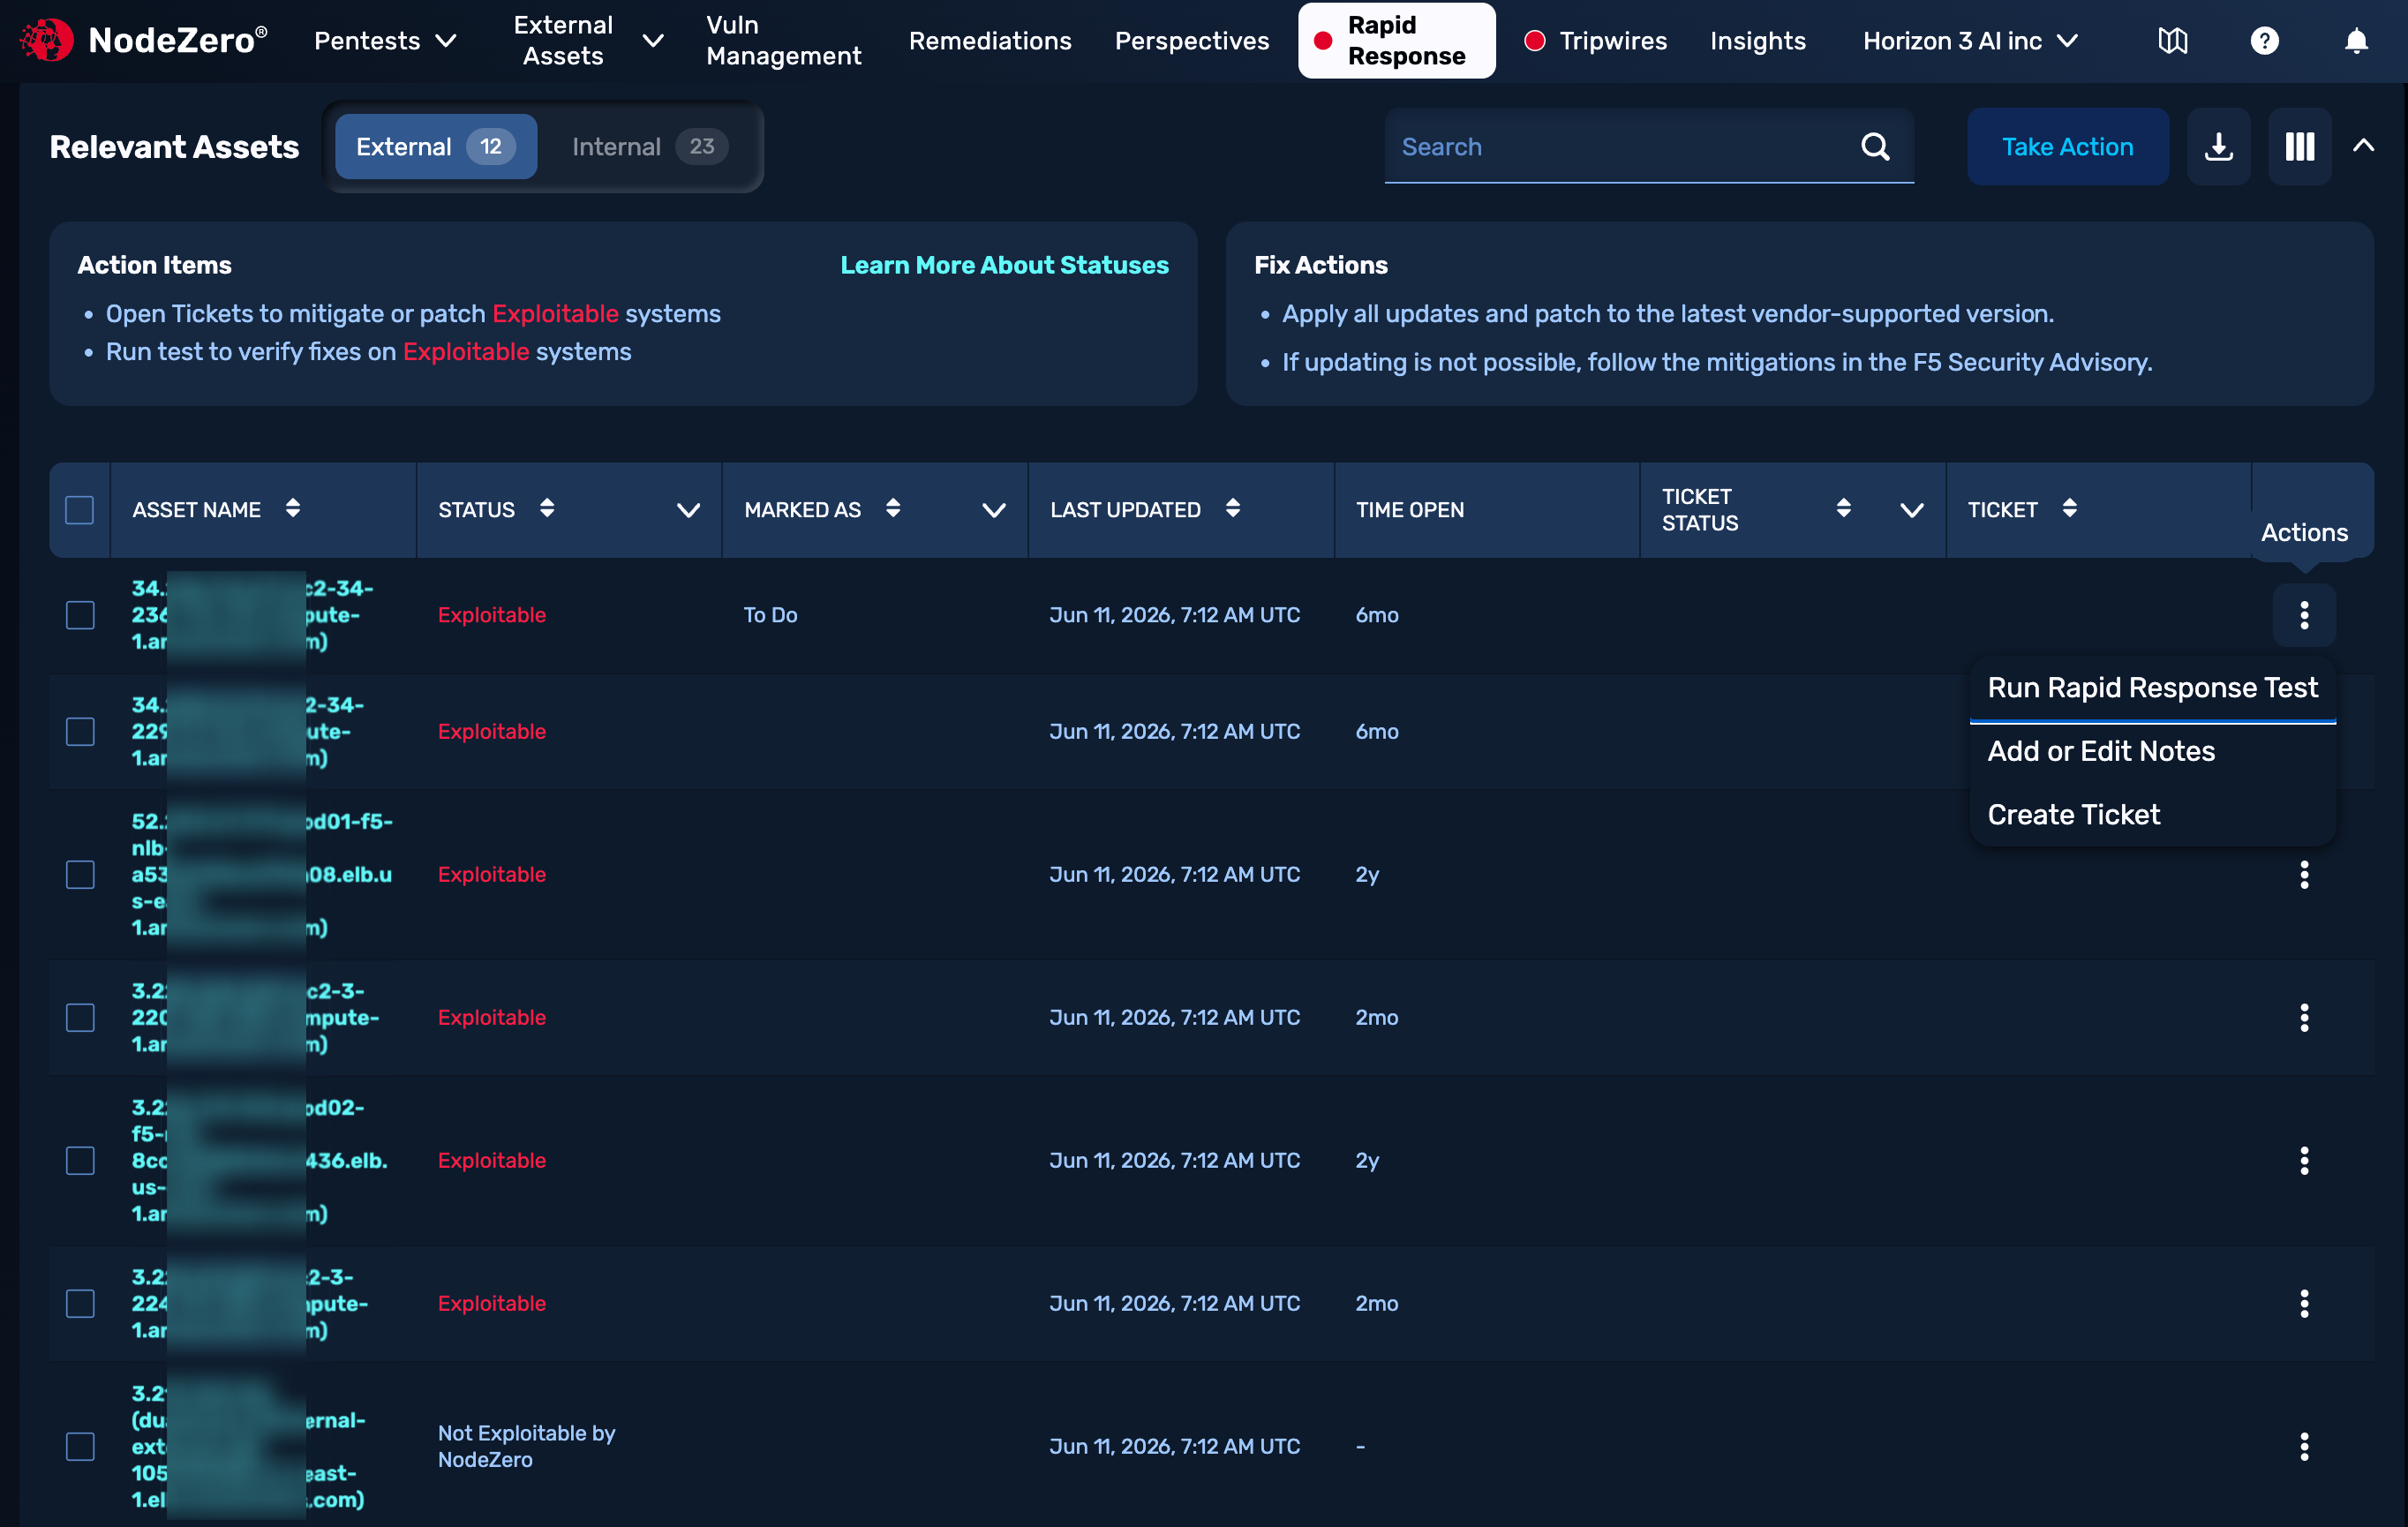Viewport: 2408px width, 1527px height.
Task: Sort by Status arrows
Action: (x=546, y=509)
